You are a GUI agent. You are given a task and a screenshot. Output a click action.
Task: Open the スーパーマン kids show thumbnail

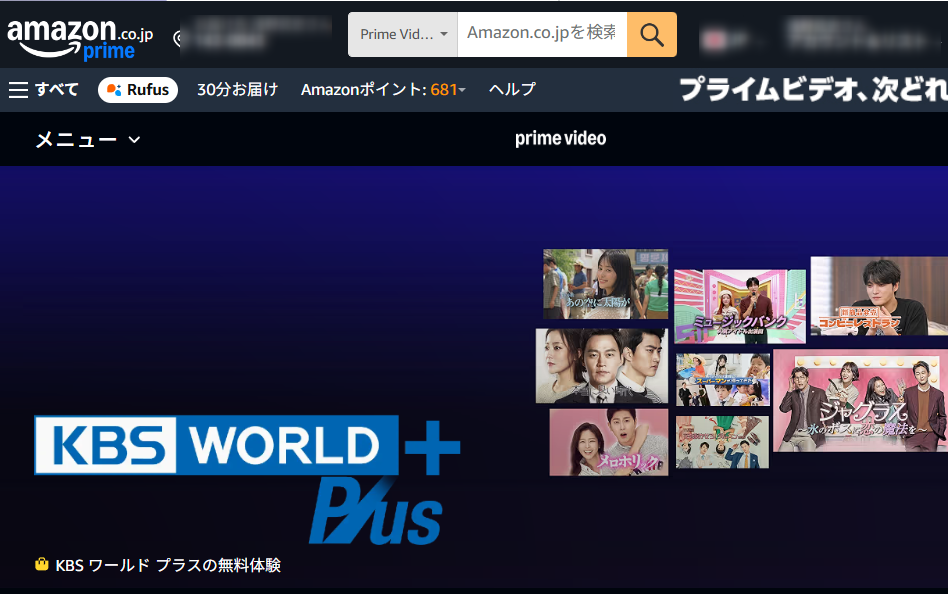(x=722, y=380)
